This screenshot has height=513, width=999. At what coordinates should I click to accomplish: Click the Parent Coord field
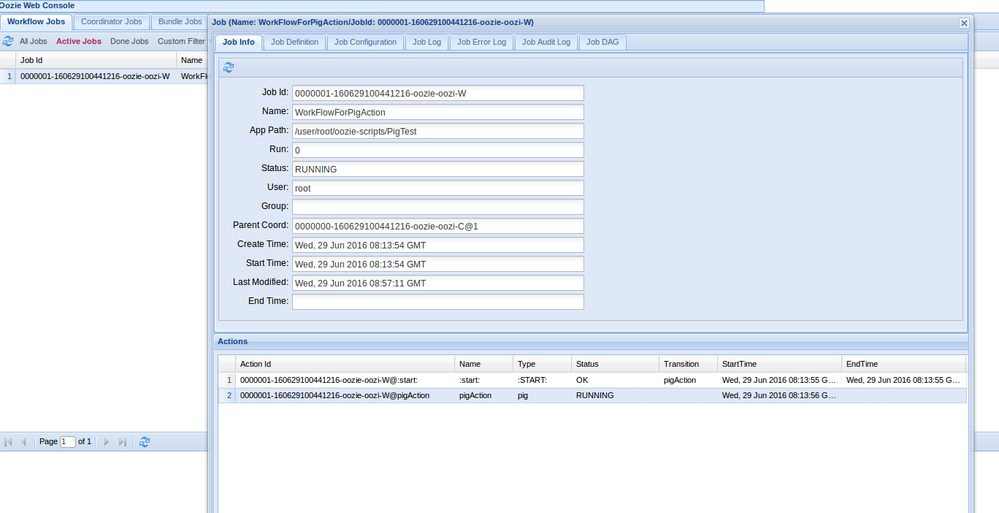438,226
